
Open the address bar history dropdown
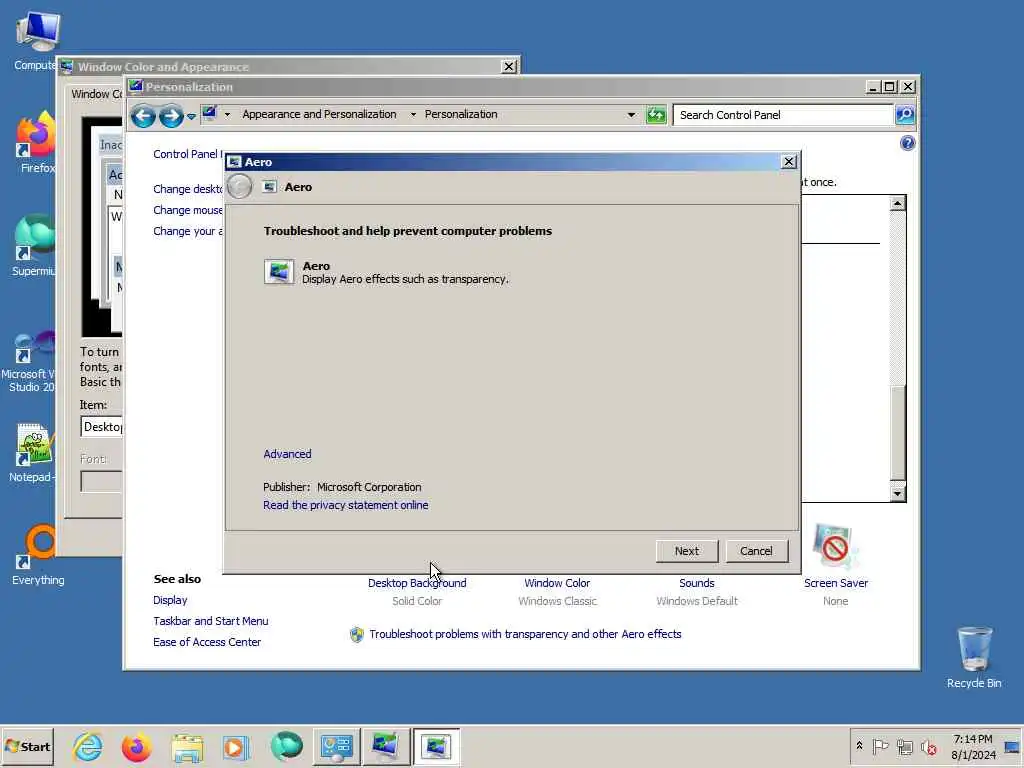tap(631, 115)
